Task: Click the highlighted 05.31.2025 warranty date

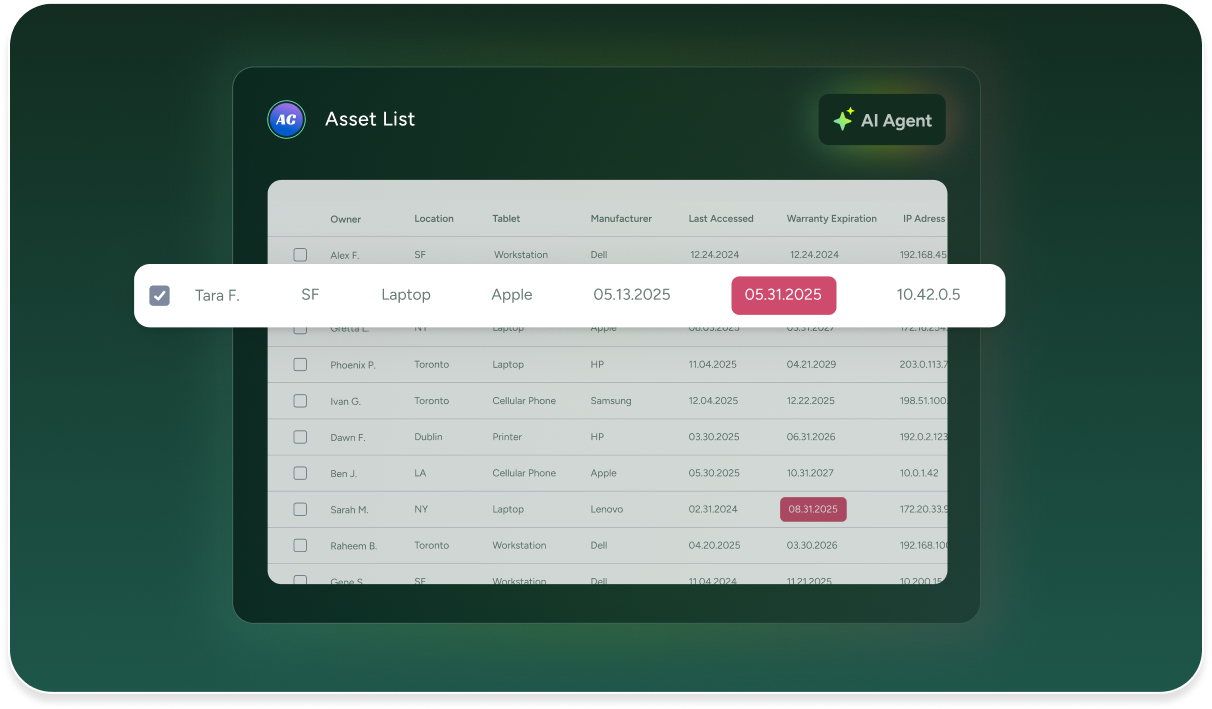Action: (x=784, y=295)
